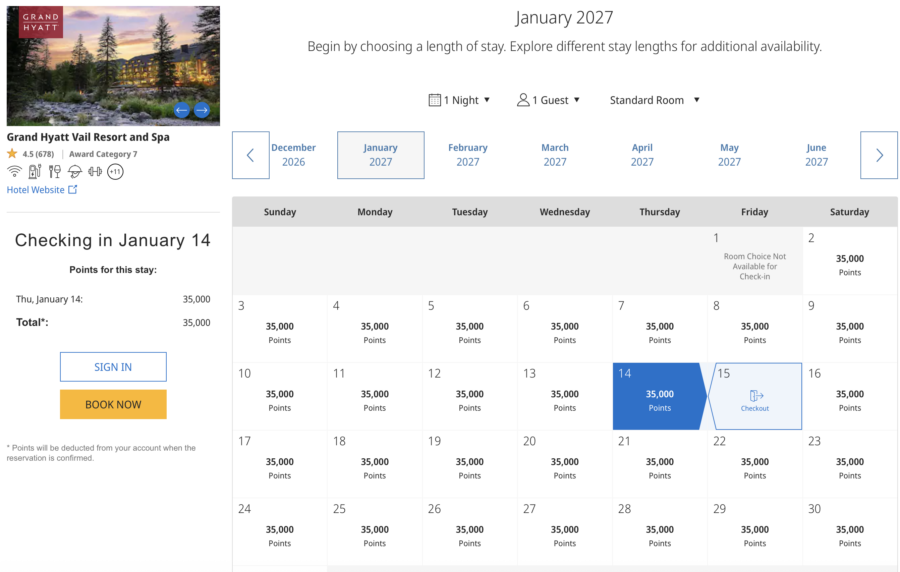Select January 21 as check-in date

(x=660, y=464)
